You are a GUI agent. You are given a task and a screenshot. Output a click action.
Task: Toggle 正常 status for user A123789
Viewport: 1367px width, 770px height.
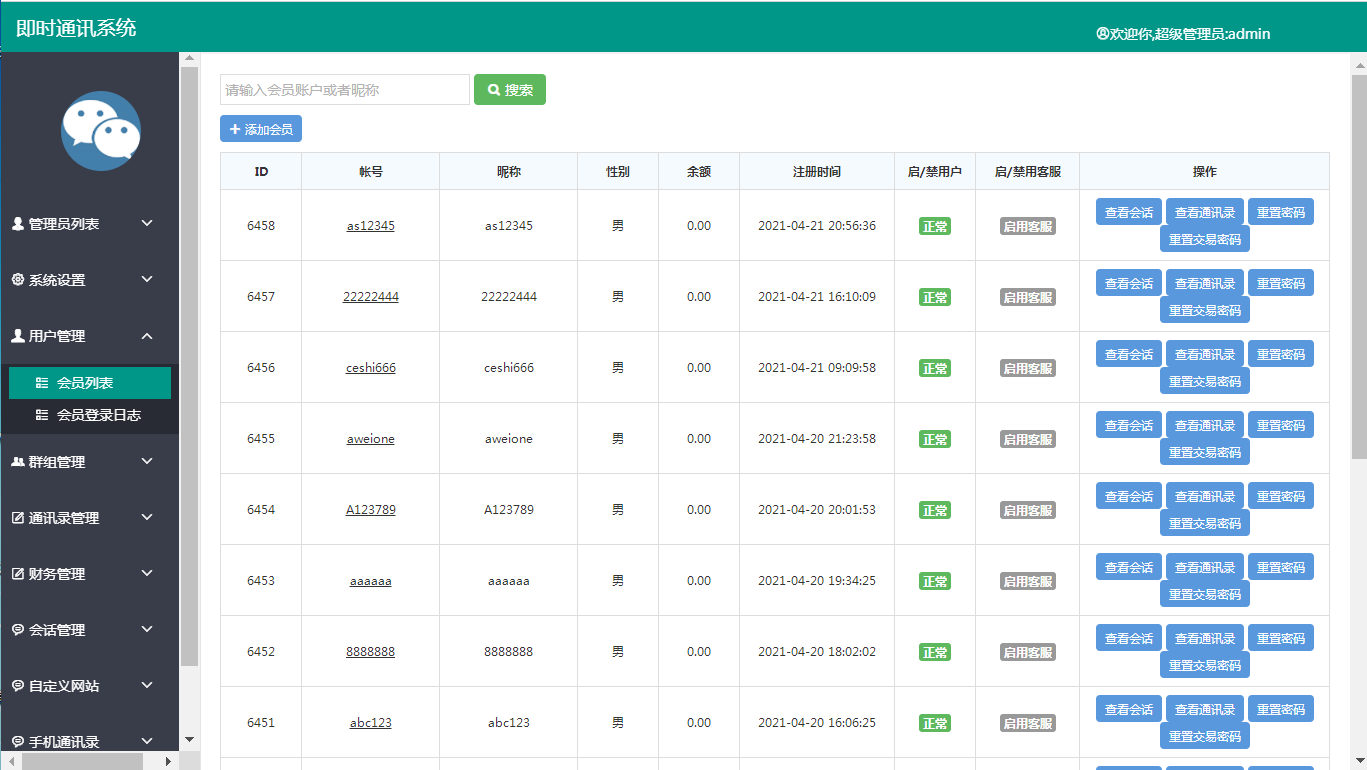934,510
